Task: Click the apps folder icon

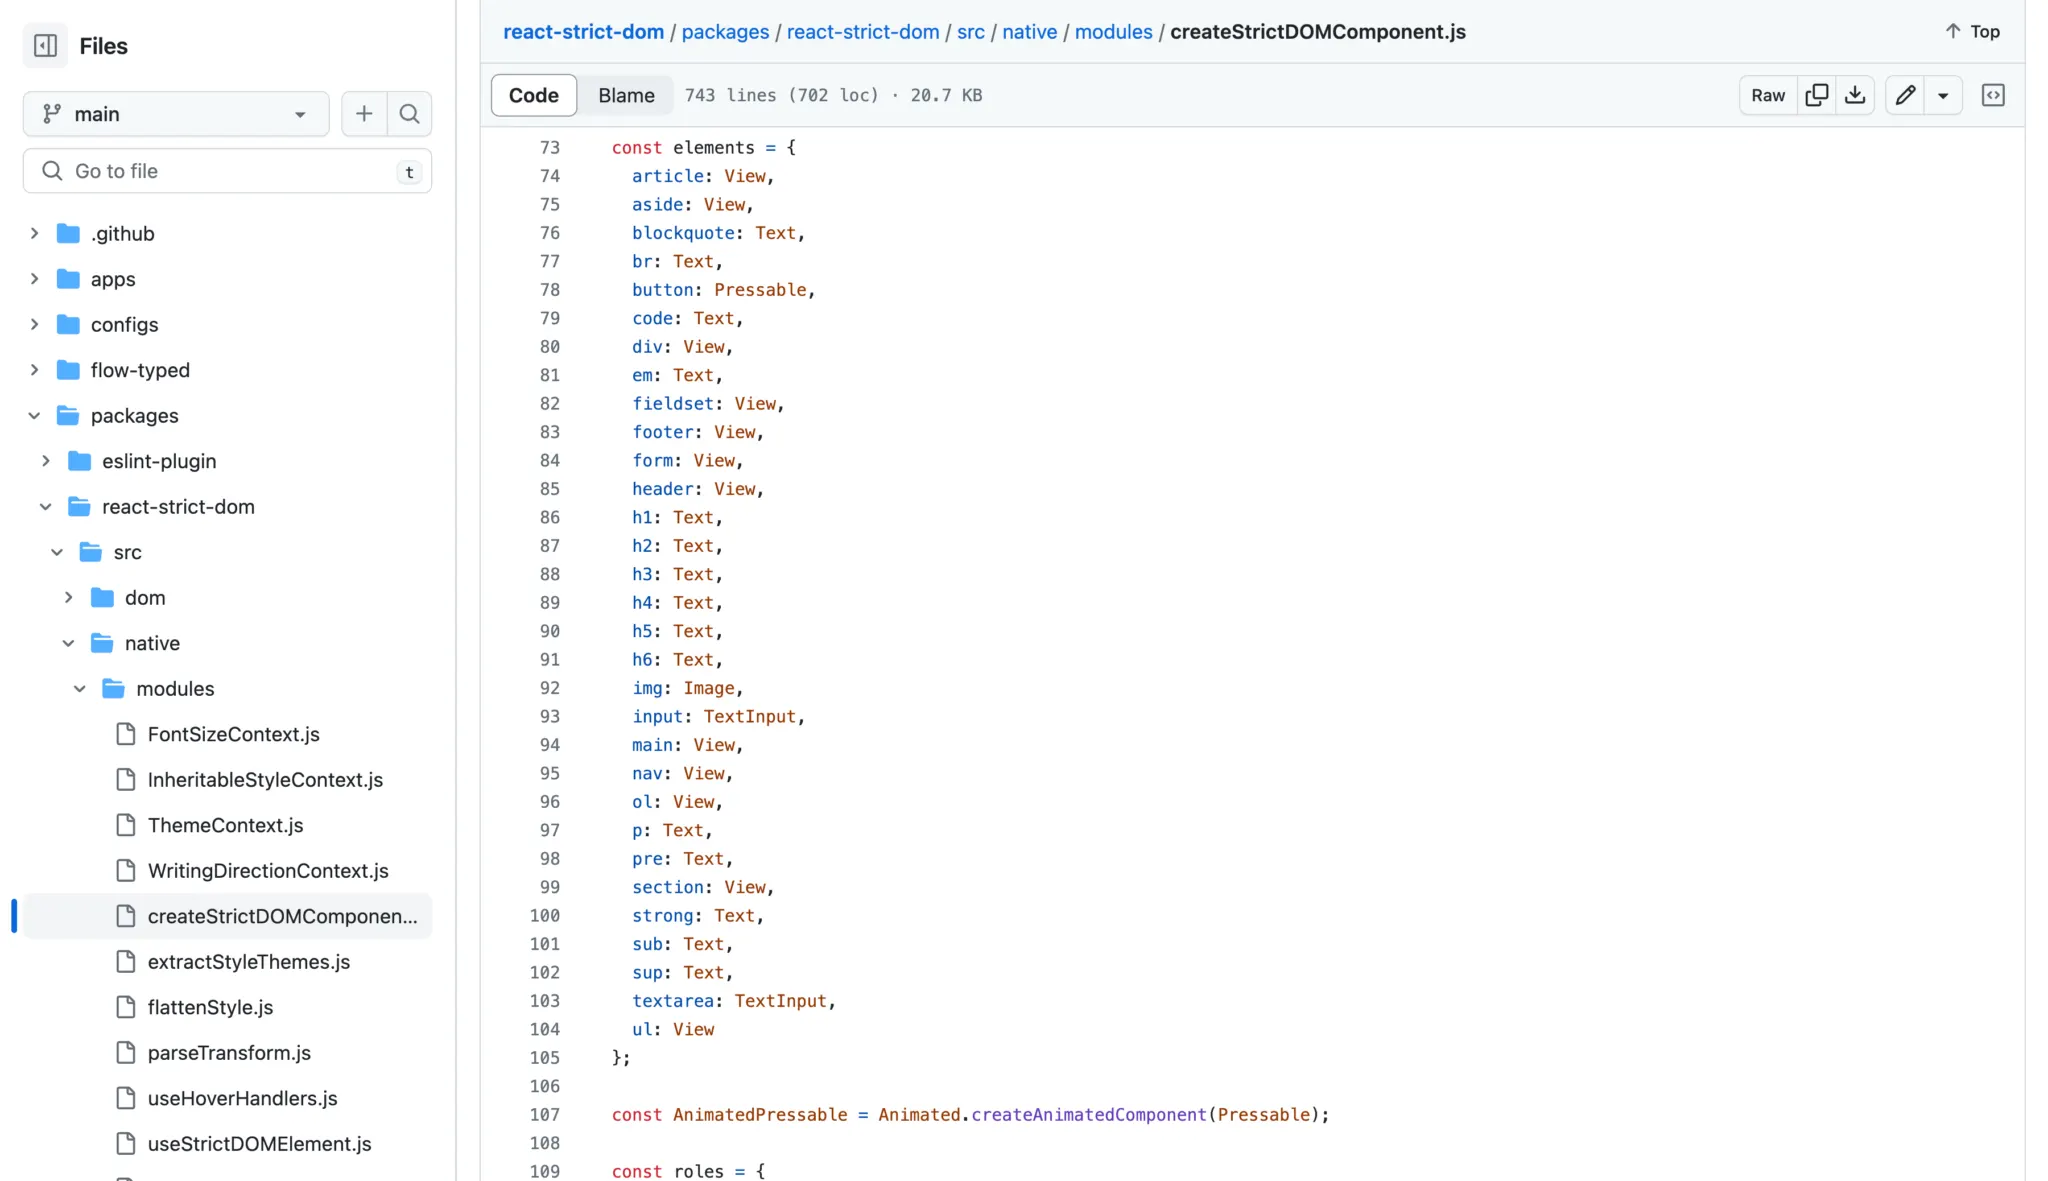Action: [x=68, y=279]
